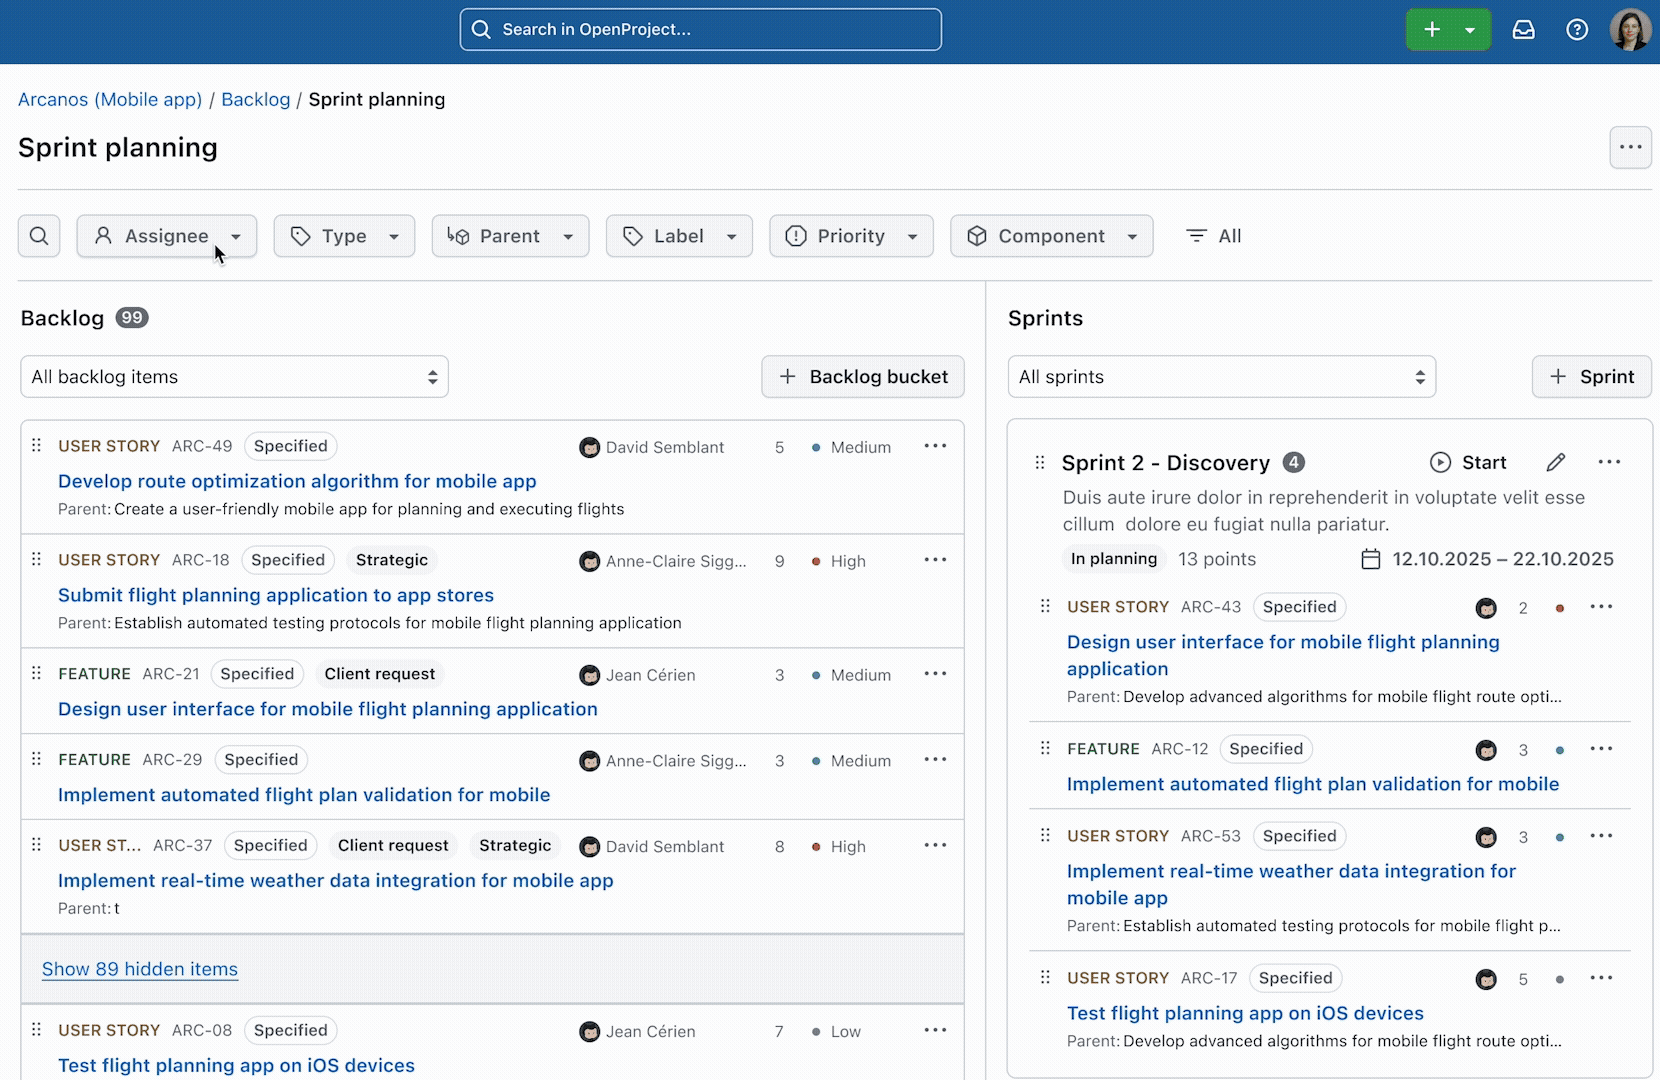Viewport: 1660px width, 1080px height.
Task: Edit Sprint 2 using the pencil icon
Action: 1556,462
